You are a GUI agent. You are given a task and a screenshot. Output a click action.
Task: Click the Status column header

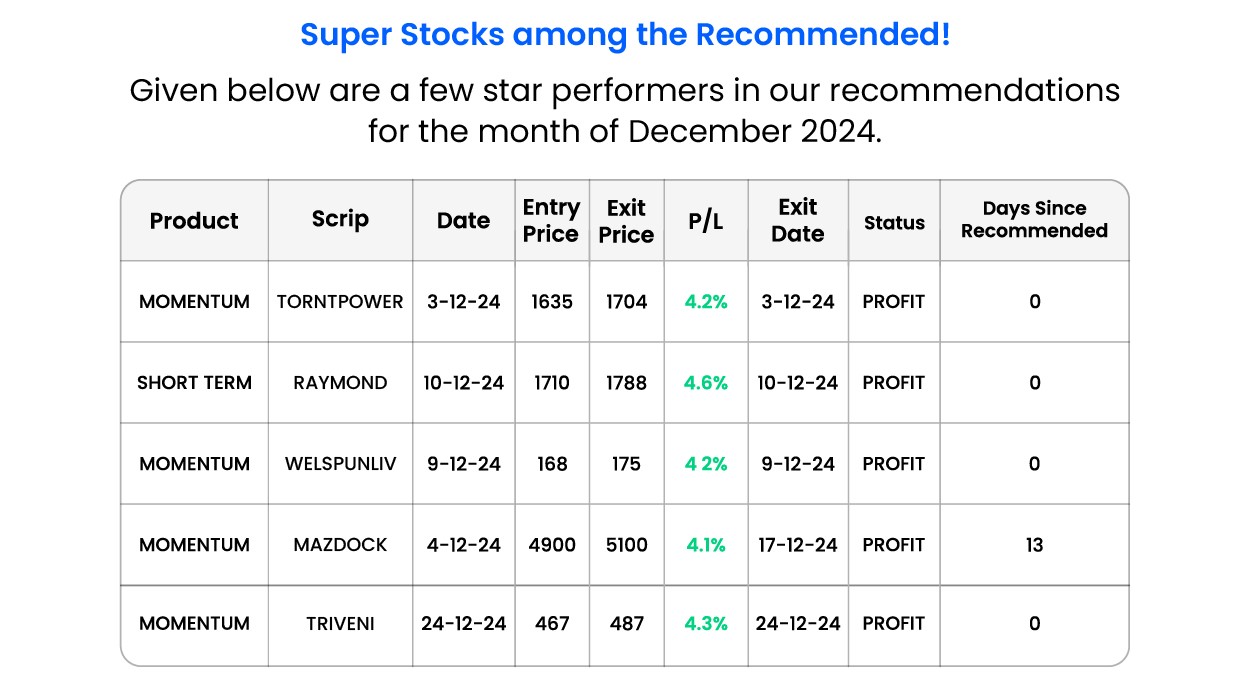click(894, 223)
